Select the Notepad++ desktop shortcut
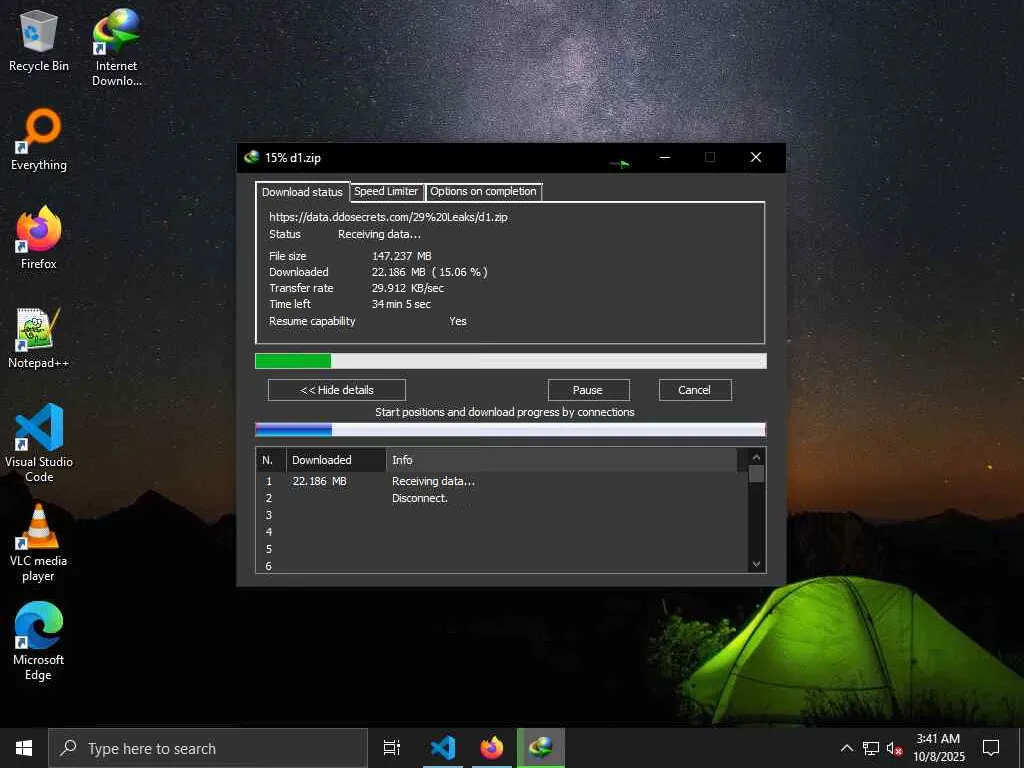The height and width of the screenshot is (768, 1024). click(39, 338)
